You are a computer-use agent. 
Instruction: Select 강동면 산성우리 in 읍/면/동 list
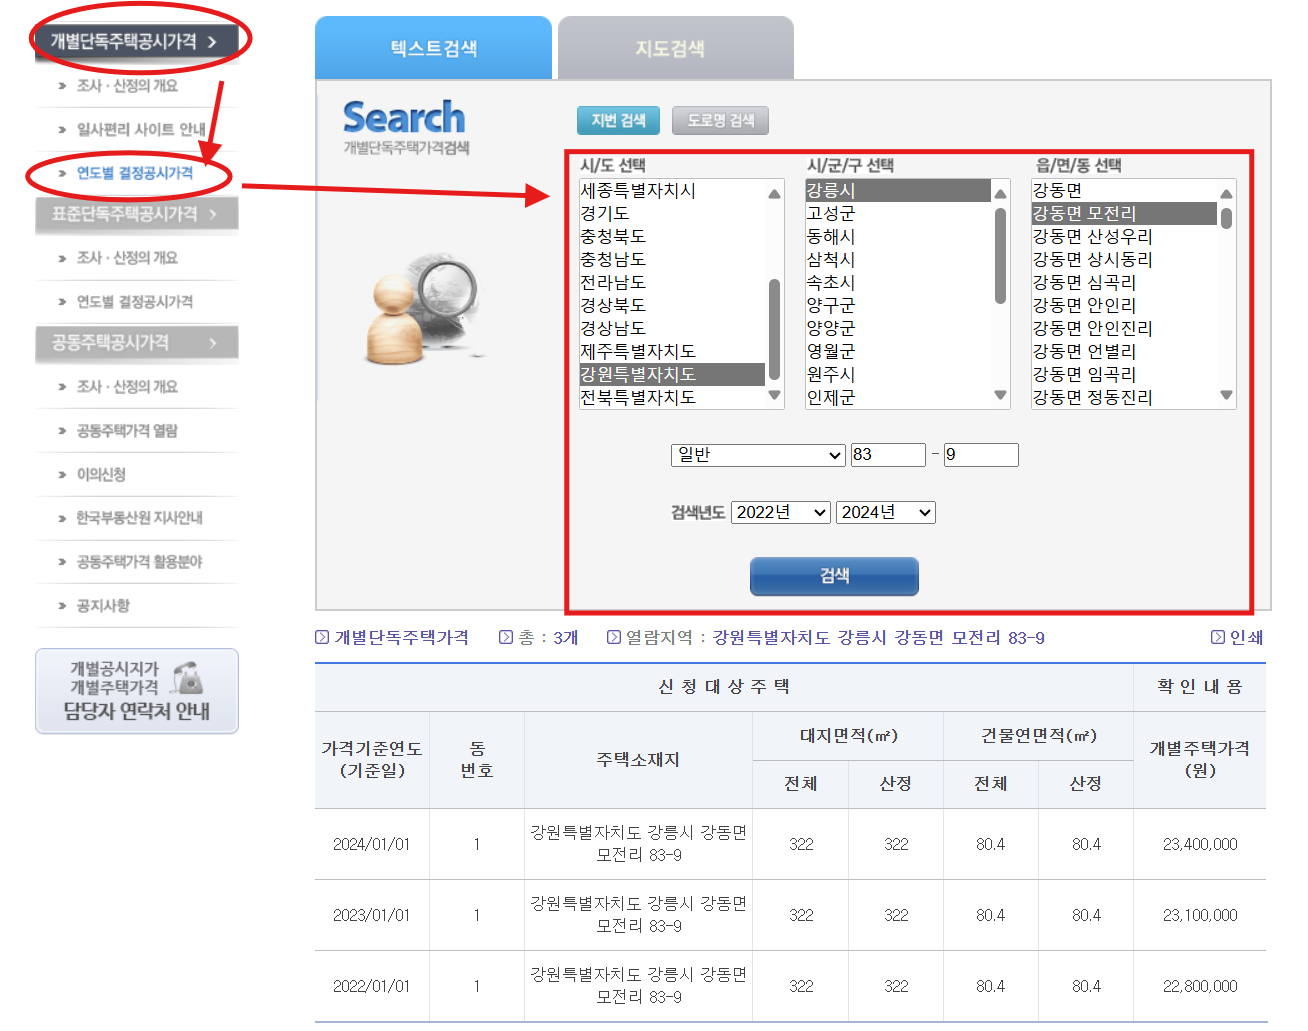(x=1124, y=236)
